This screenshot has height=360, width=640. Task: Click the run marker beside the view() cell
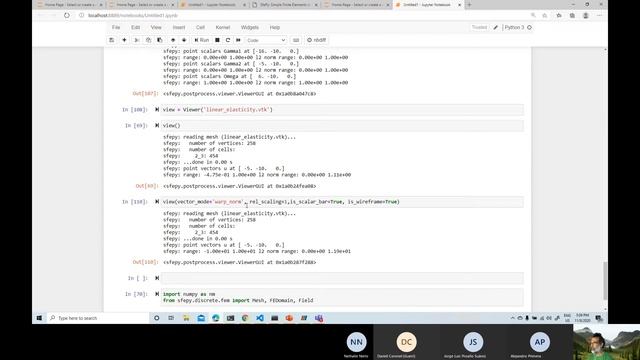(x=157, y=125)
